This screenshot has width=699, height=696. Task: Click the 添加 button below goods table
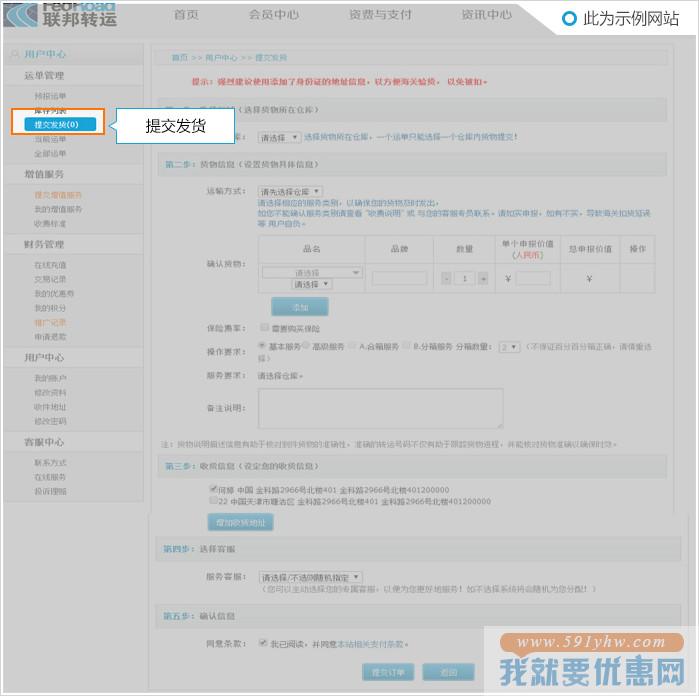click(300, 307)
